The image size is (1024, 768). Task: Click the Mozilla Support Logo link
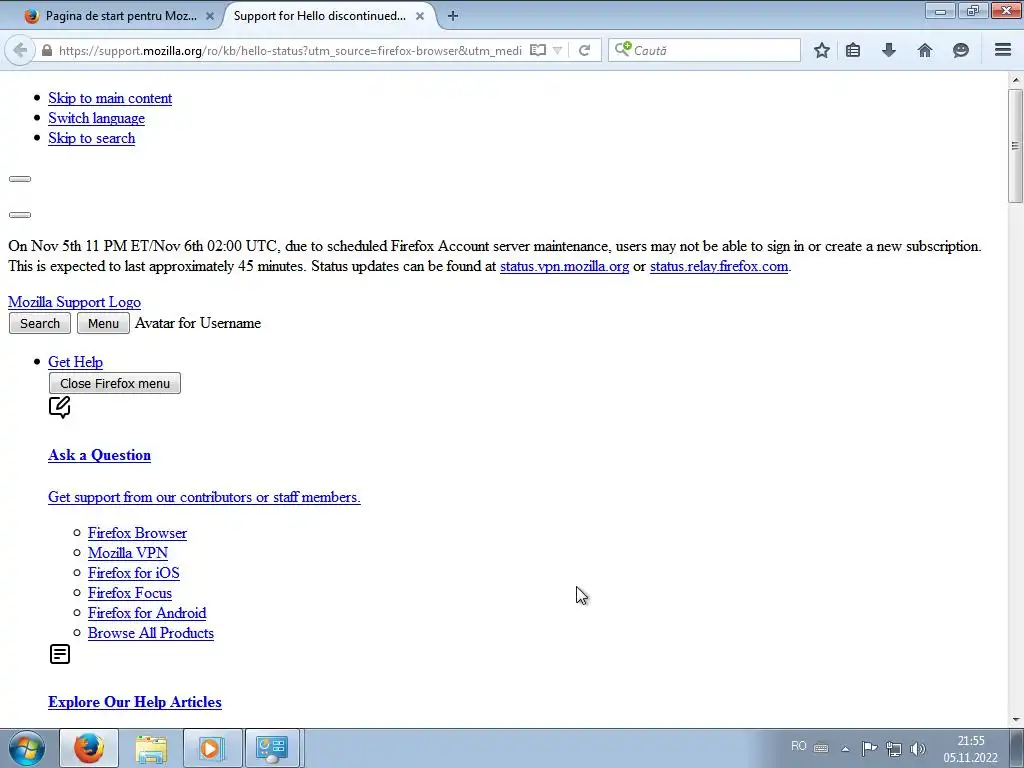coord(74,302)
